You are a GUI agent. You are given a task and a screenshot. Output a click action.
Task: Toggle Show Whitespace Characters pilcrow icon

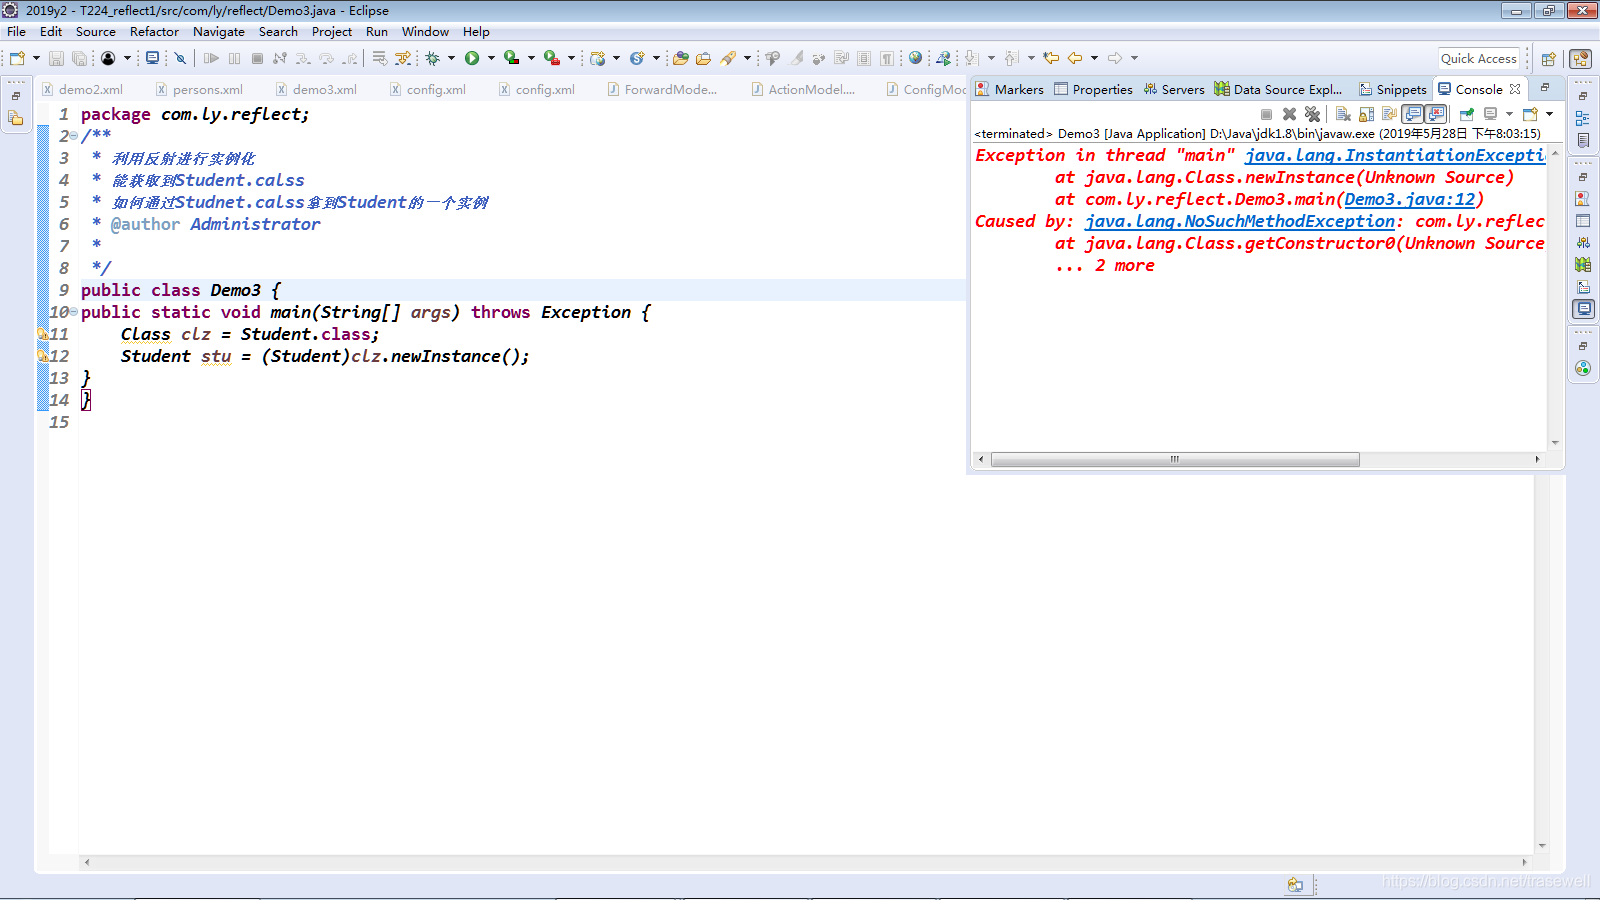tap(887, 58)
